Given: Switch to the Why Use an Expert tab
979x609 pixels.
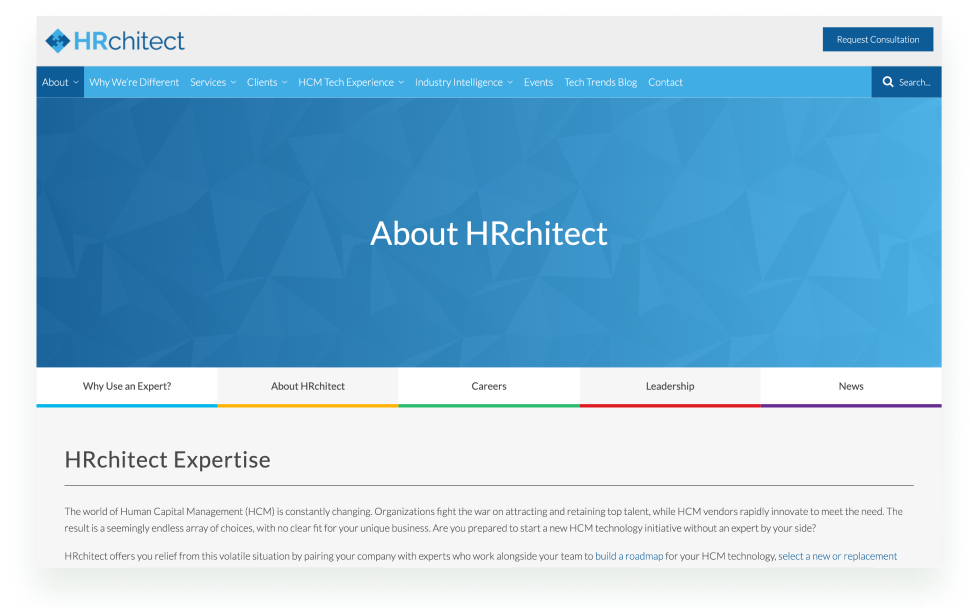Looking at the screenshot, I should click(x=126, y=386).
